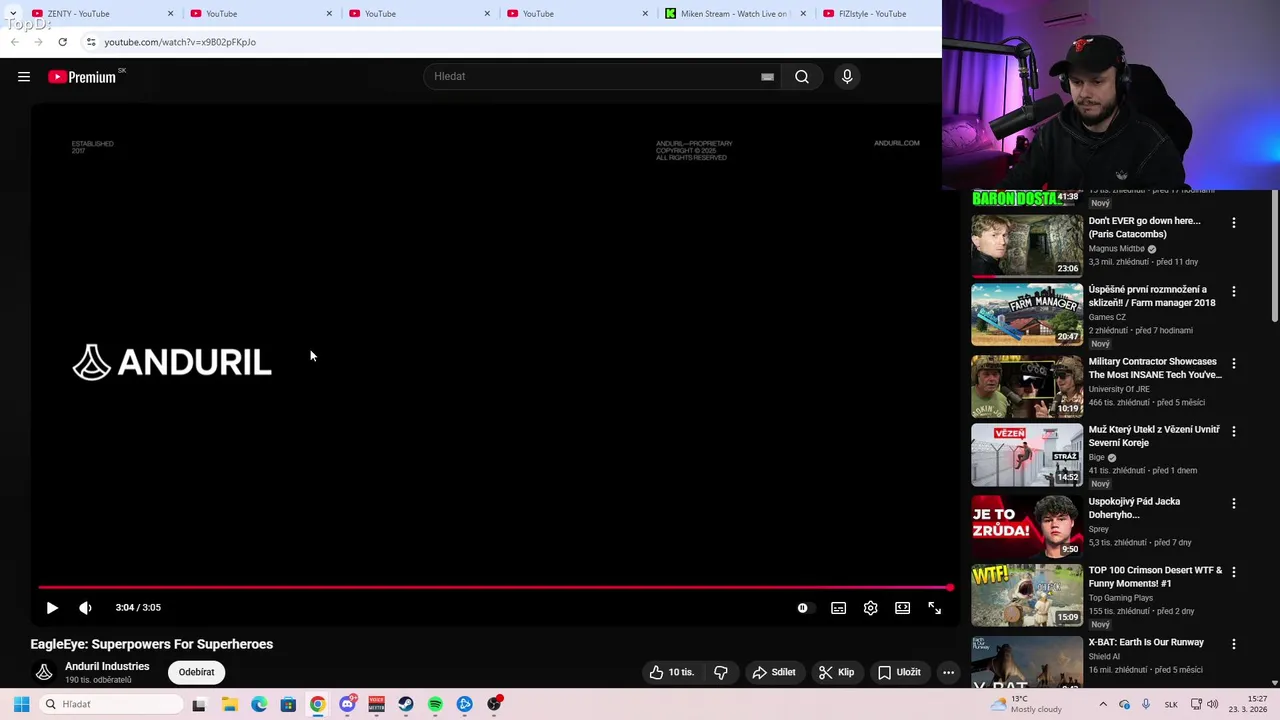Open Magnus Midtbø channel name
Viewport: 1280px width, 720px height.
tap(1117, 249)
